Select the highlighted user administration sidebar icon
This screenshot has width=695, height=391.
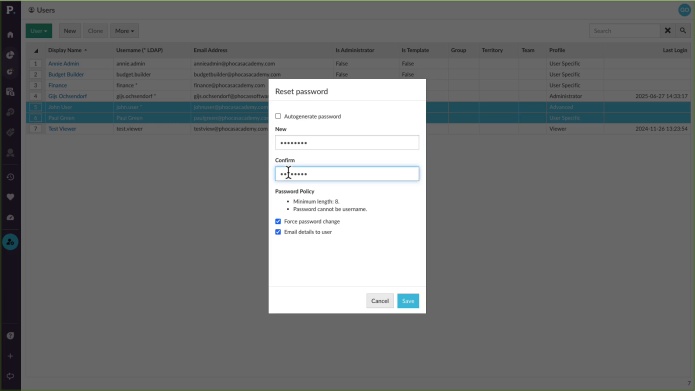pos(10,242)
